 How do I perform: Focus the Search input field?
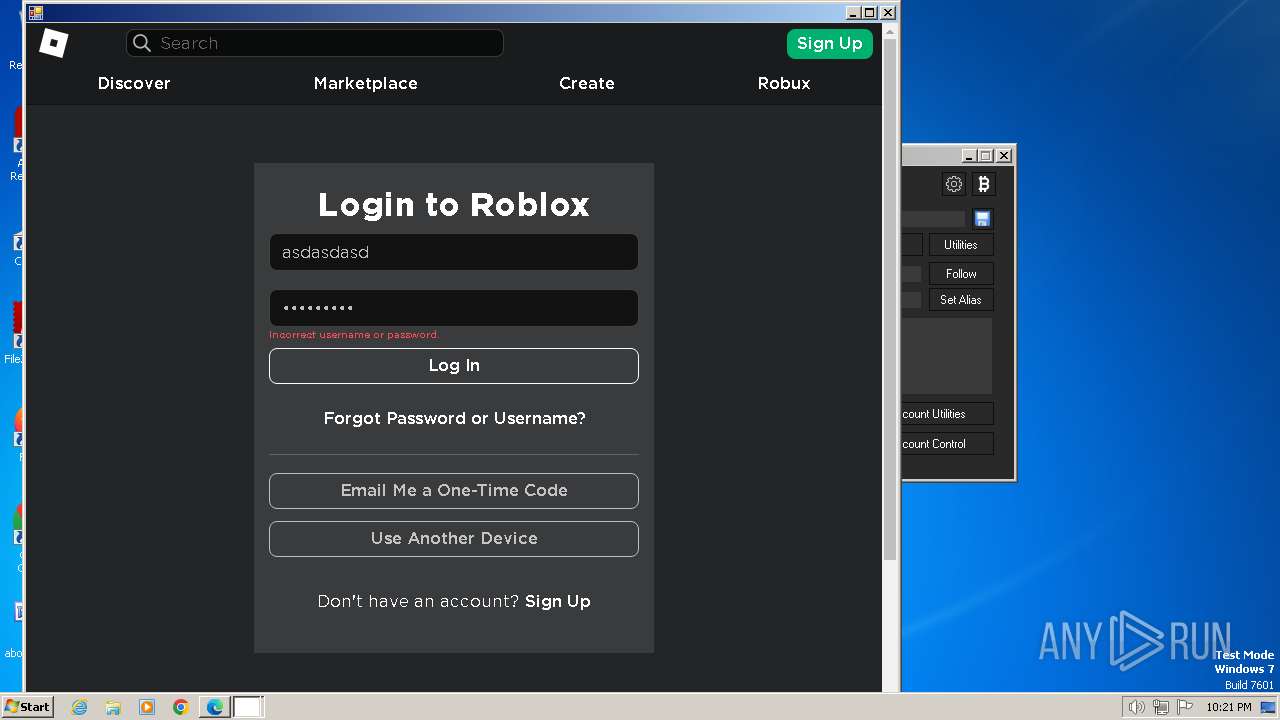tap(314, 43)
